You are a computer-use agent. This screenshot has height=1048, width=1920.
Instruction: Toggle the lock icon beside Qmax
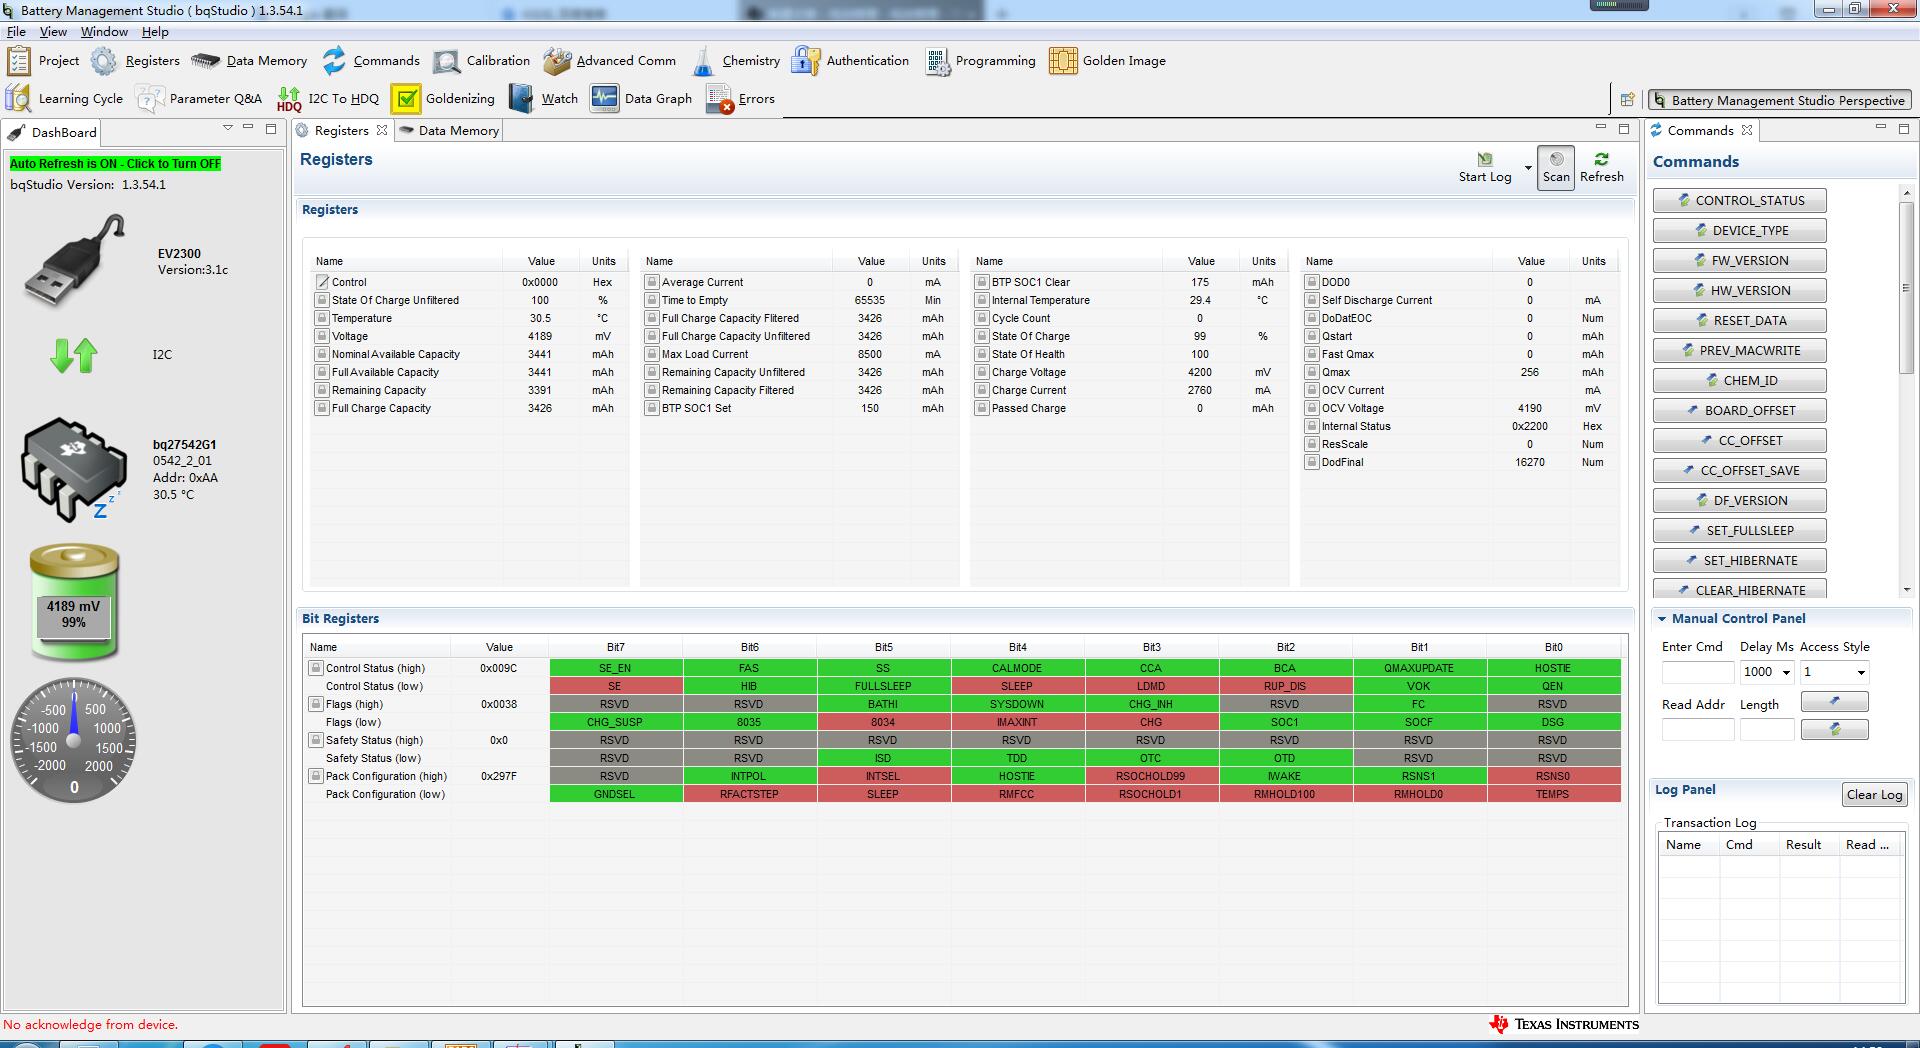[x=1312, y=372]
